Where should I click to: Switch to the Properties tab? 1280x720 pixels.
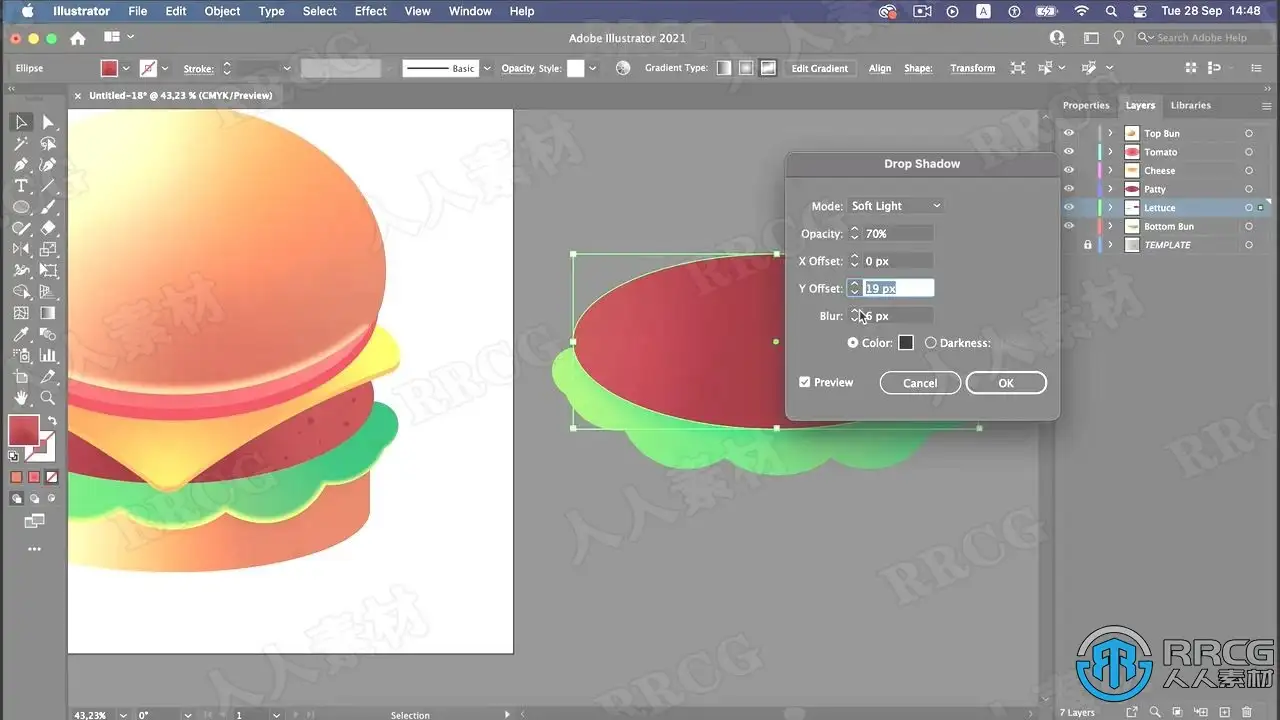coord(1086,105)
